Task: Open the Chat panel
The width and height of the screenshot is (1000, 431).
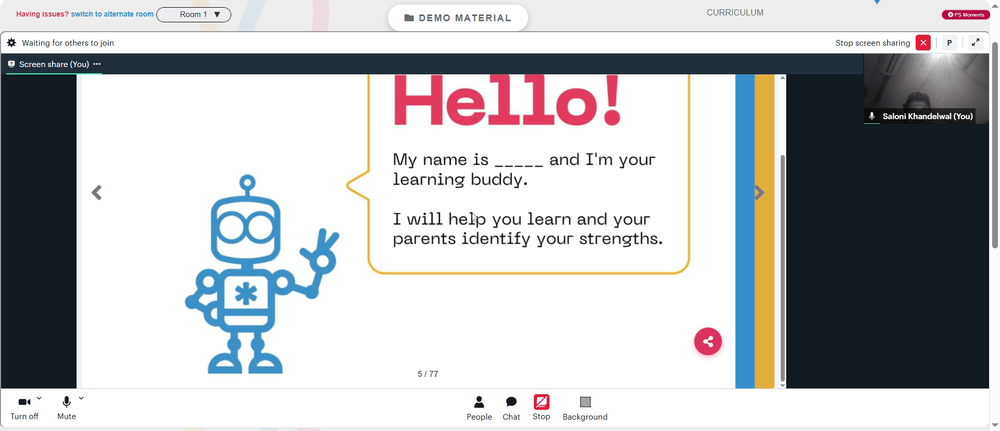Action: [x=511, y=408]
